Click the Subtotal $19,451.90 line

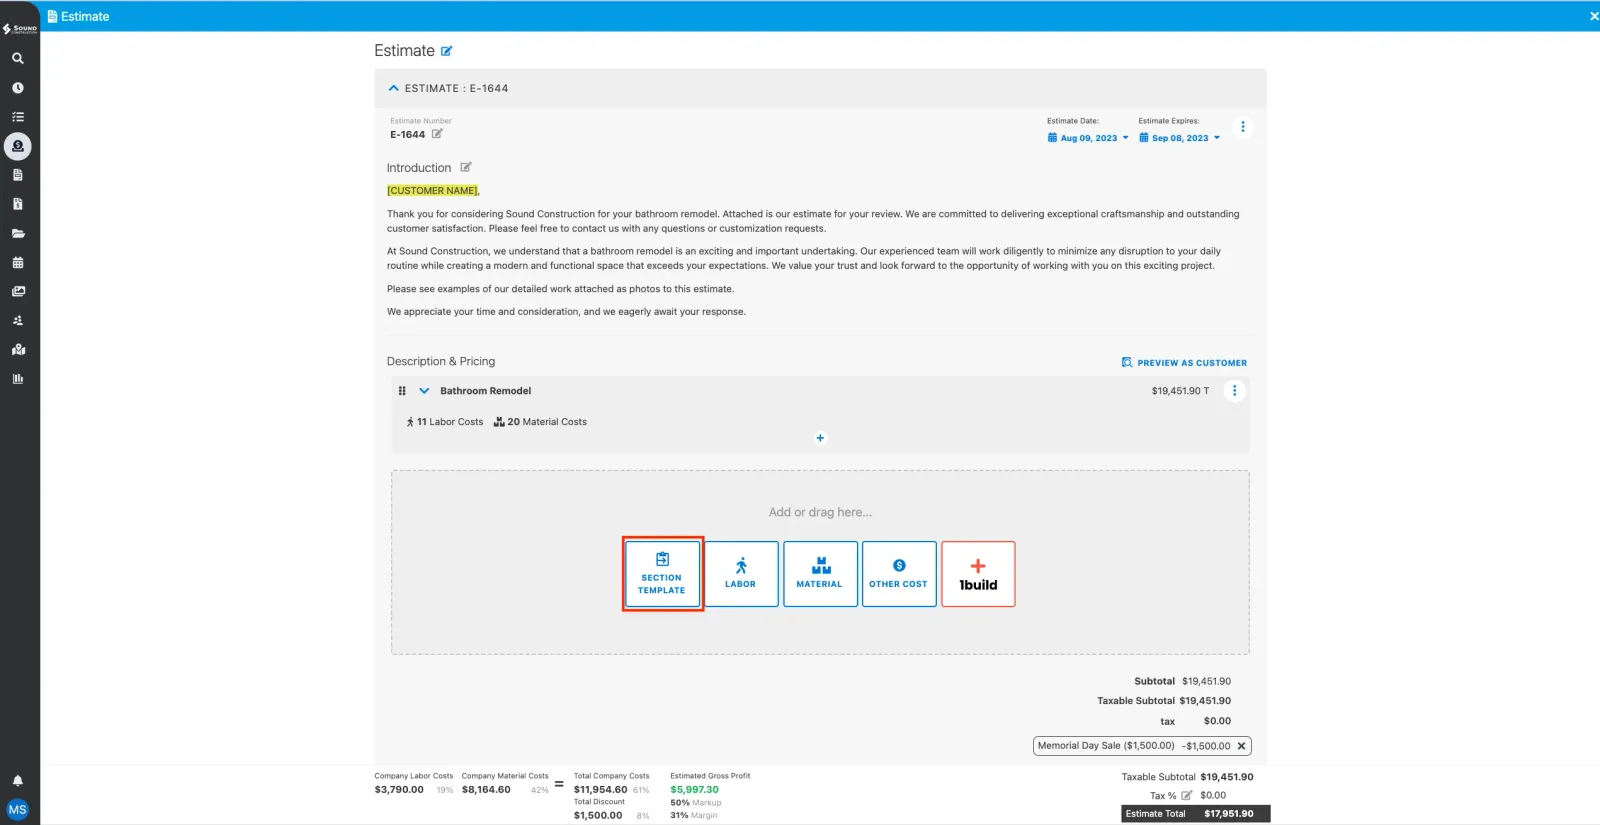pos(1182,681)
